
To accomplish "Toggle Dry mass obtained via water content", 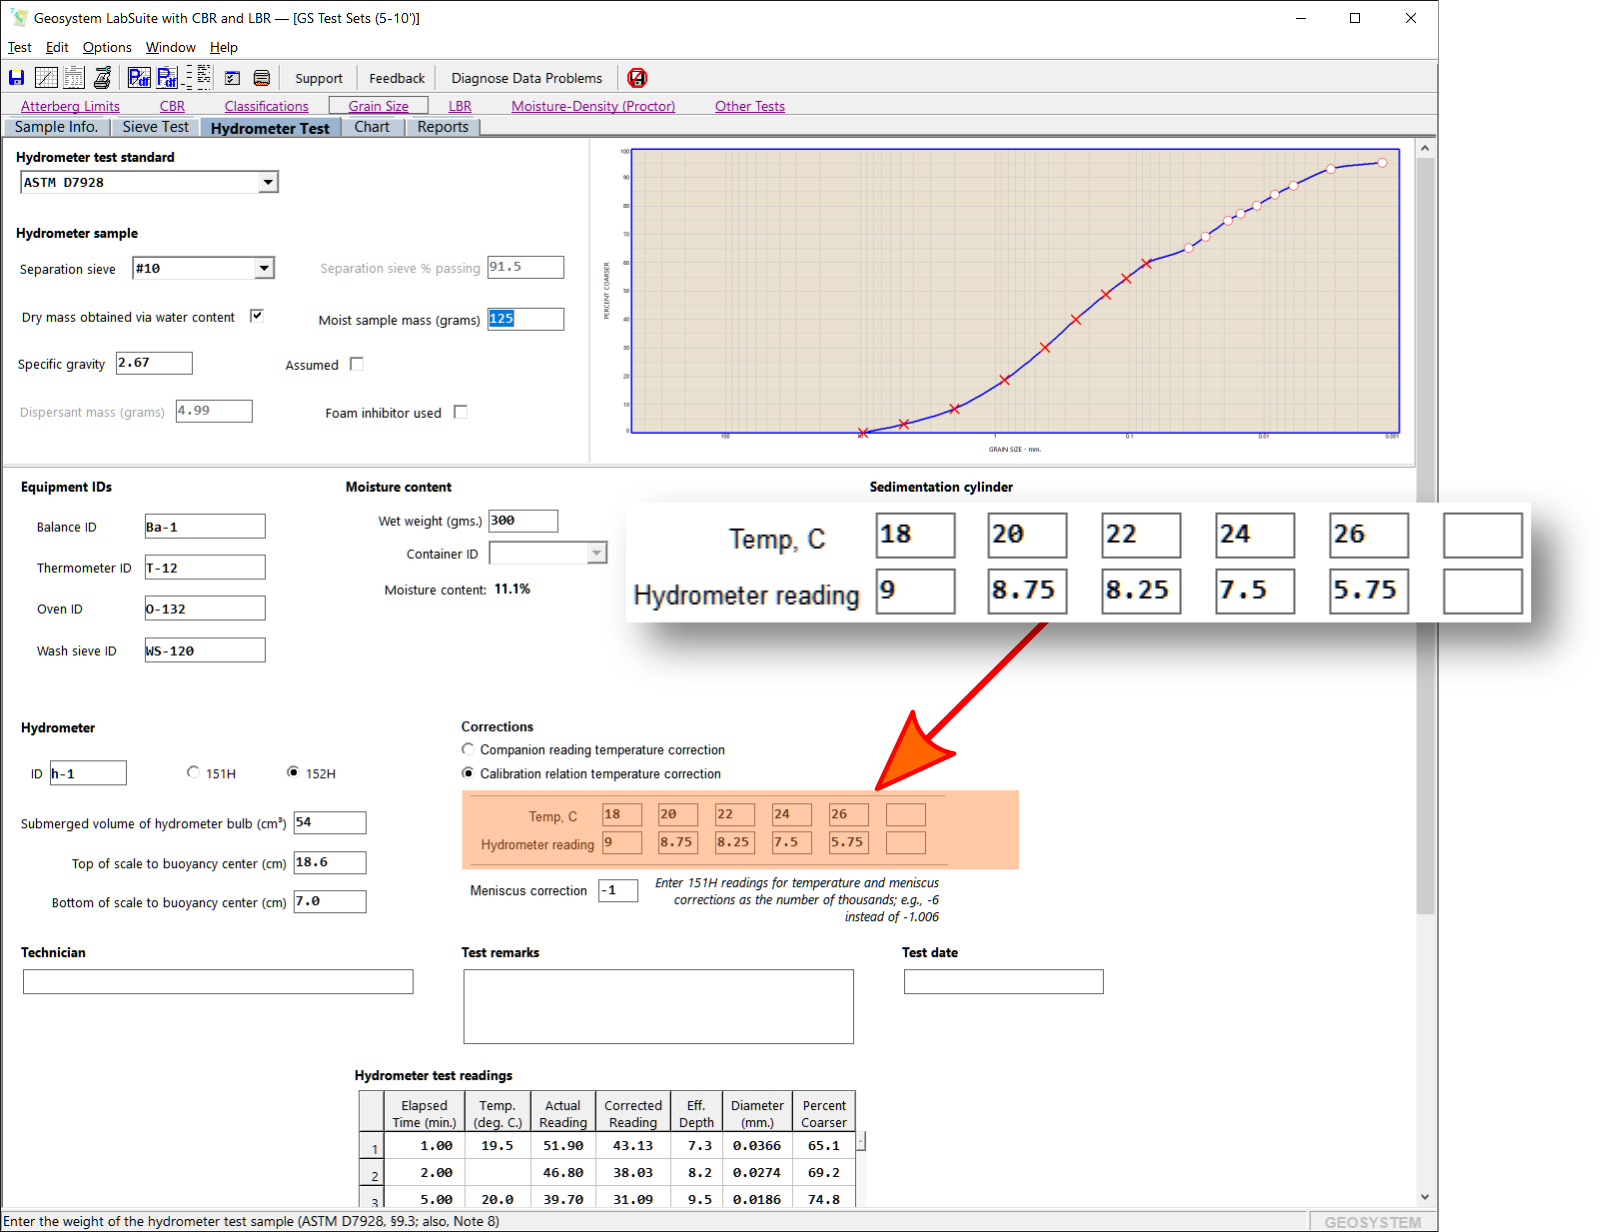I will (257, 316).
